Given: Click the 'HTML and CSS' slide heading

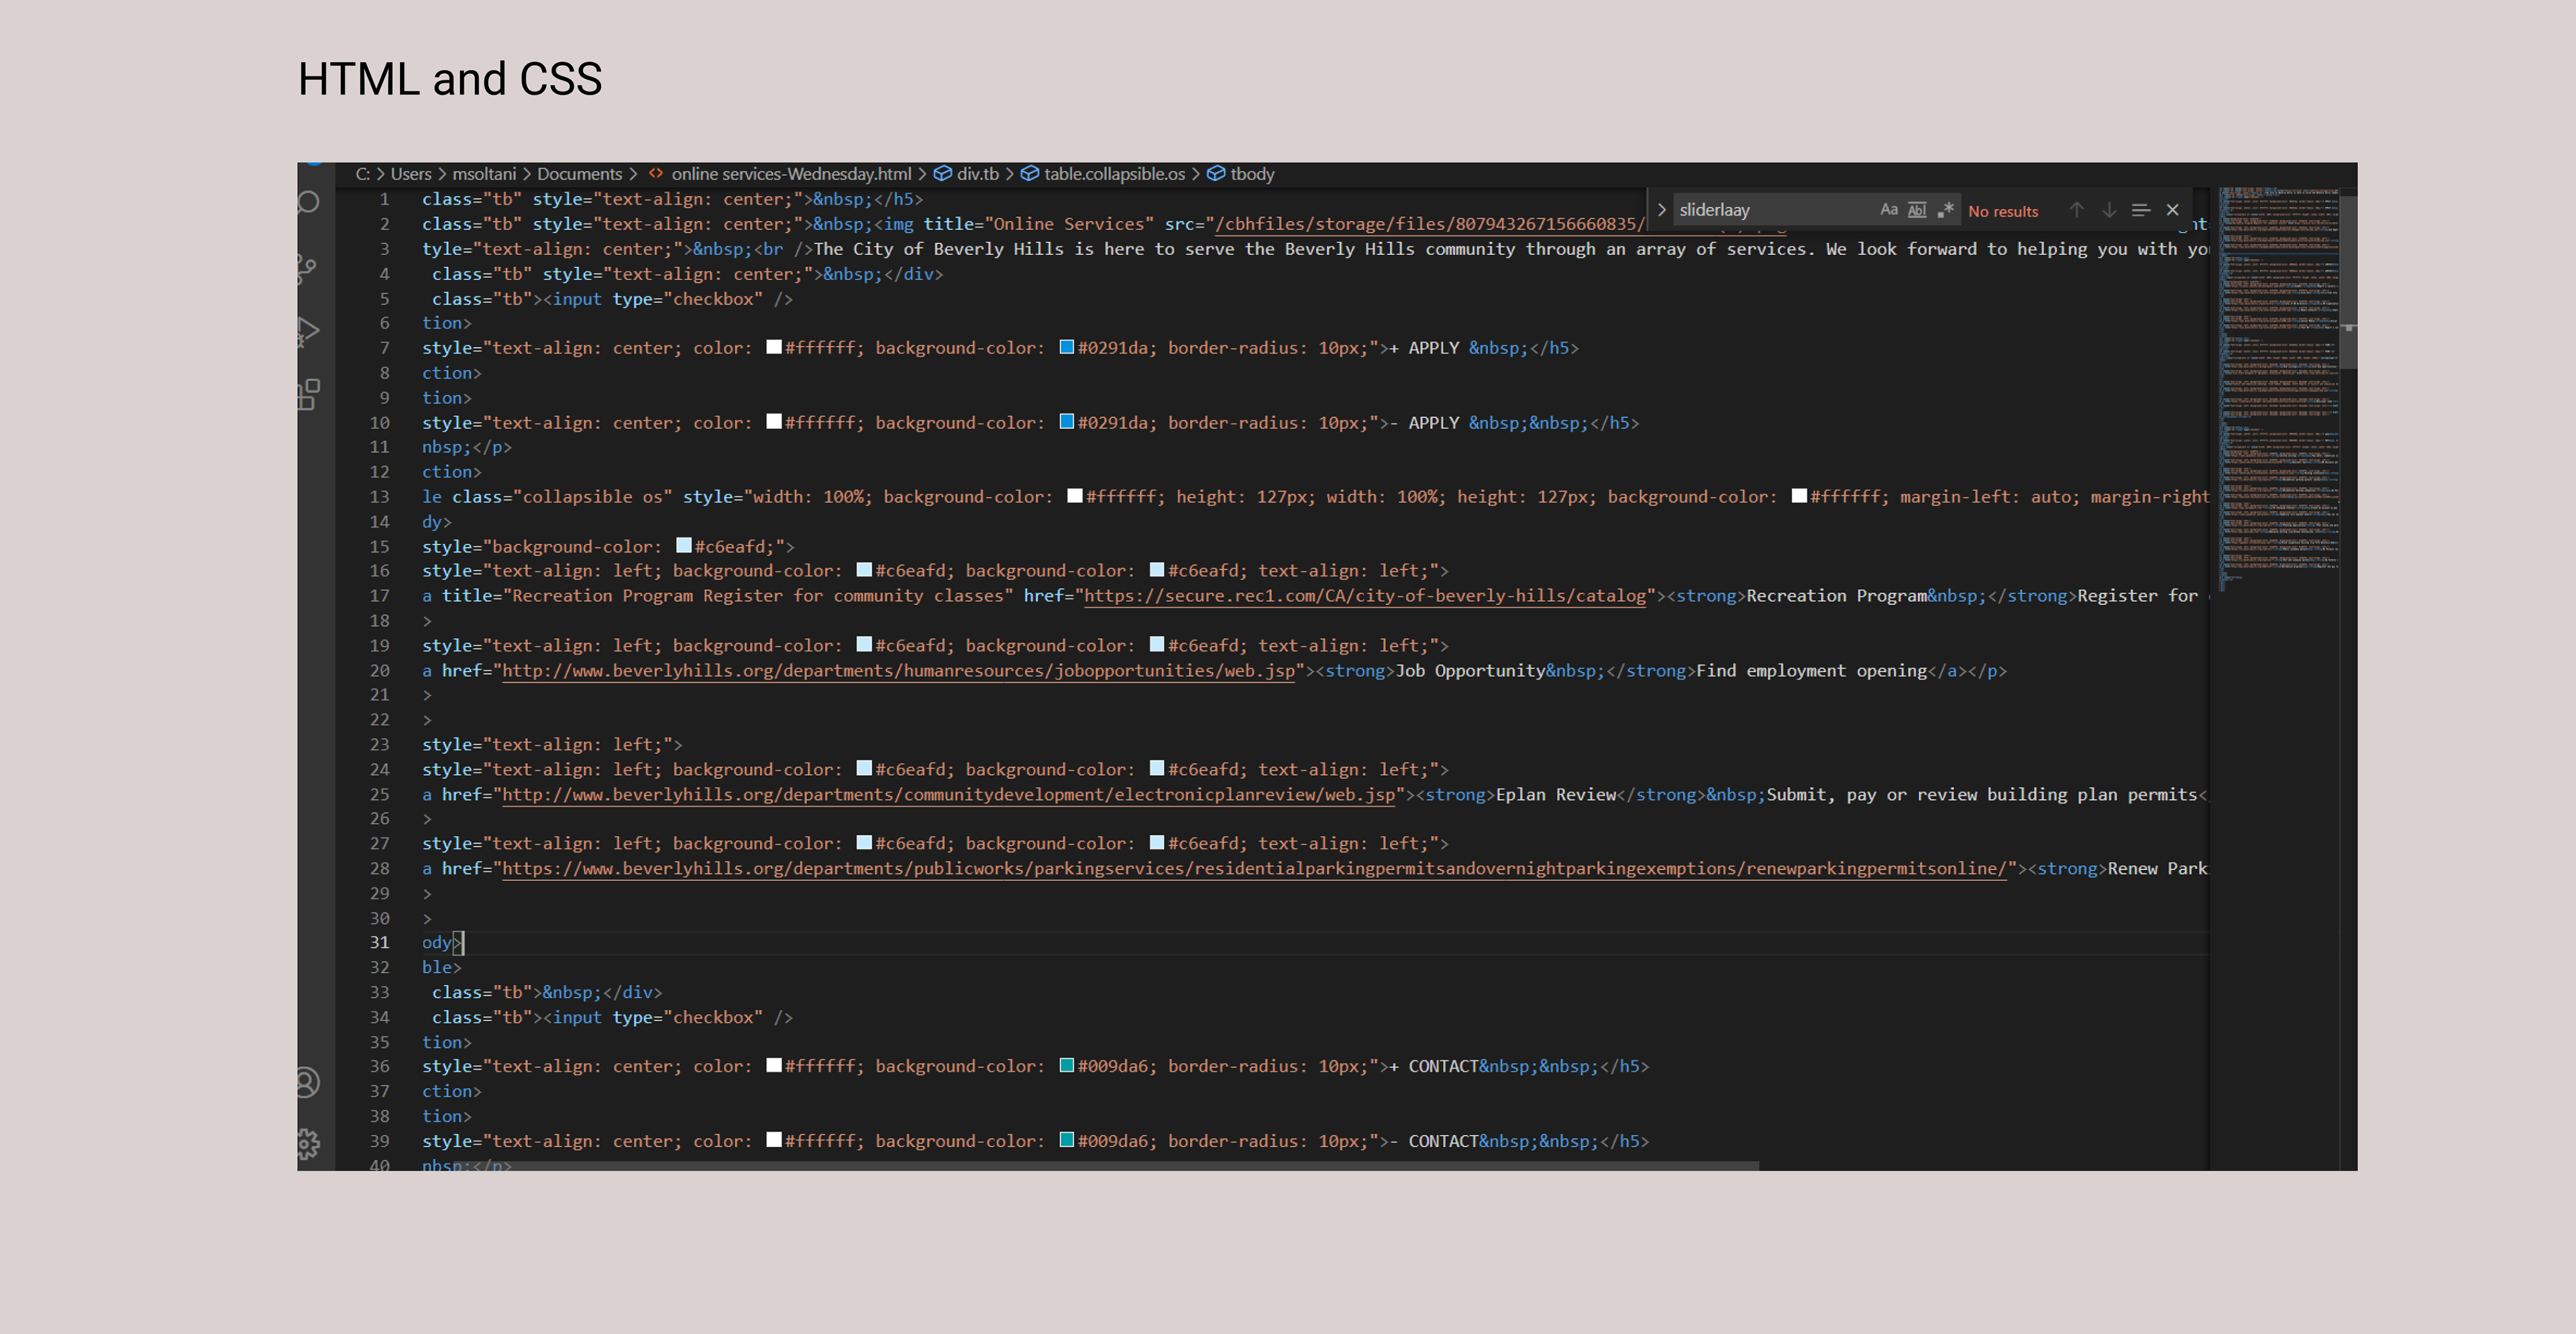Looking at the screenshot, I should [x=450, y=79].
